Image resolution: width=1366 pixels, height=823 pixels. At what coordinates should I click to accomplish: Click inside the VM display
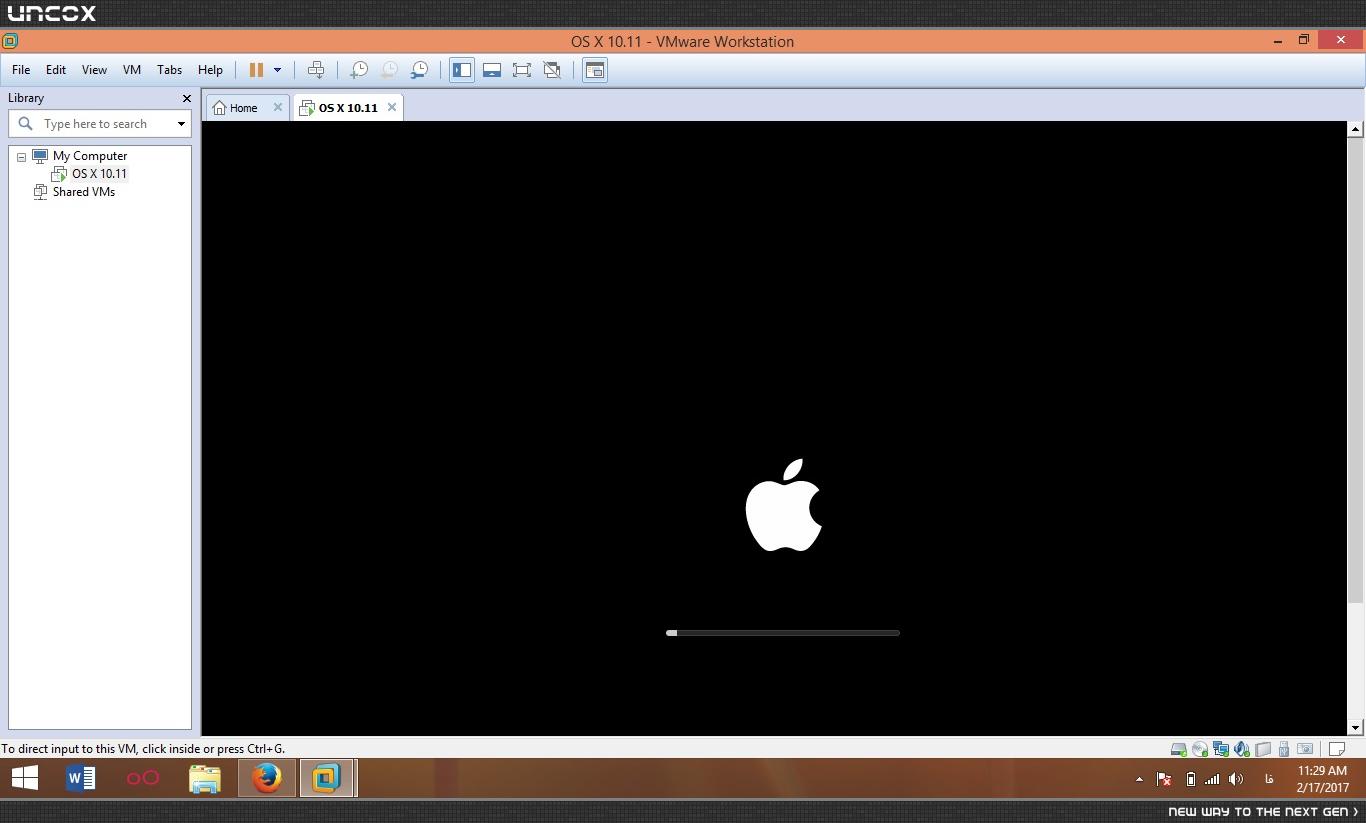[775, 428]
